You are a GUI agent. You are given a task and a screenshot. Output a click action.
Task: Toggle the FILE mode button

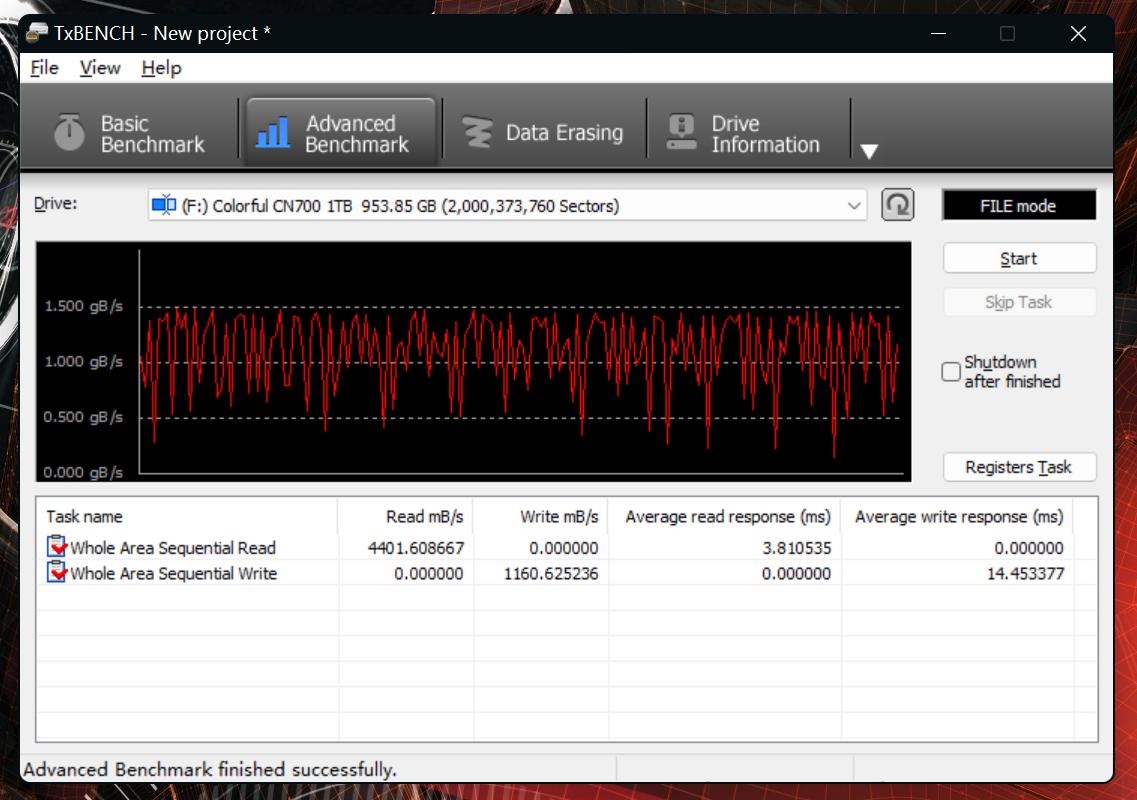pos(1018,206)
